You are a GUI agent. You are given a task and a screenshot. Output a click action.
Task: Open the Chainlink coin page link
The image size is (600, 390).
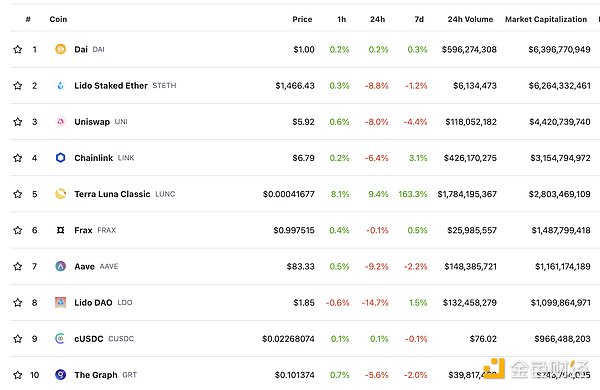click(93, 158)
